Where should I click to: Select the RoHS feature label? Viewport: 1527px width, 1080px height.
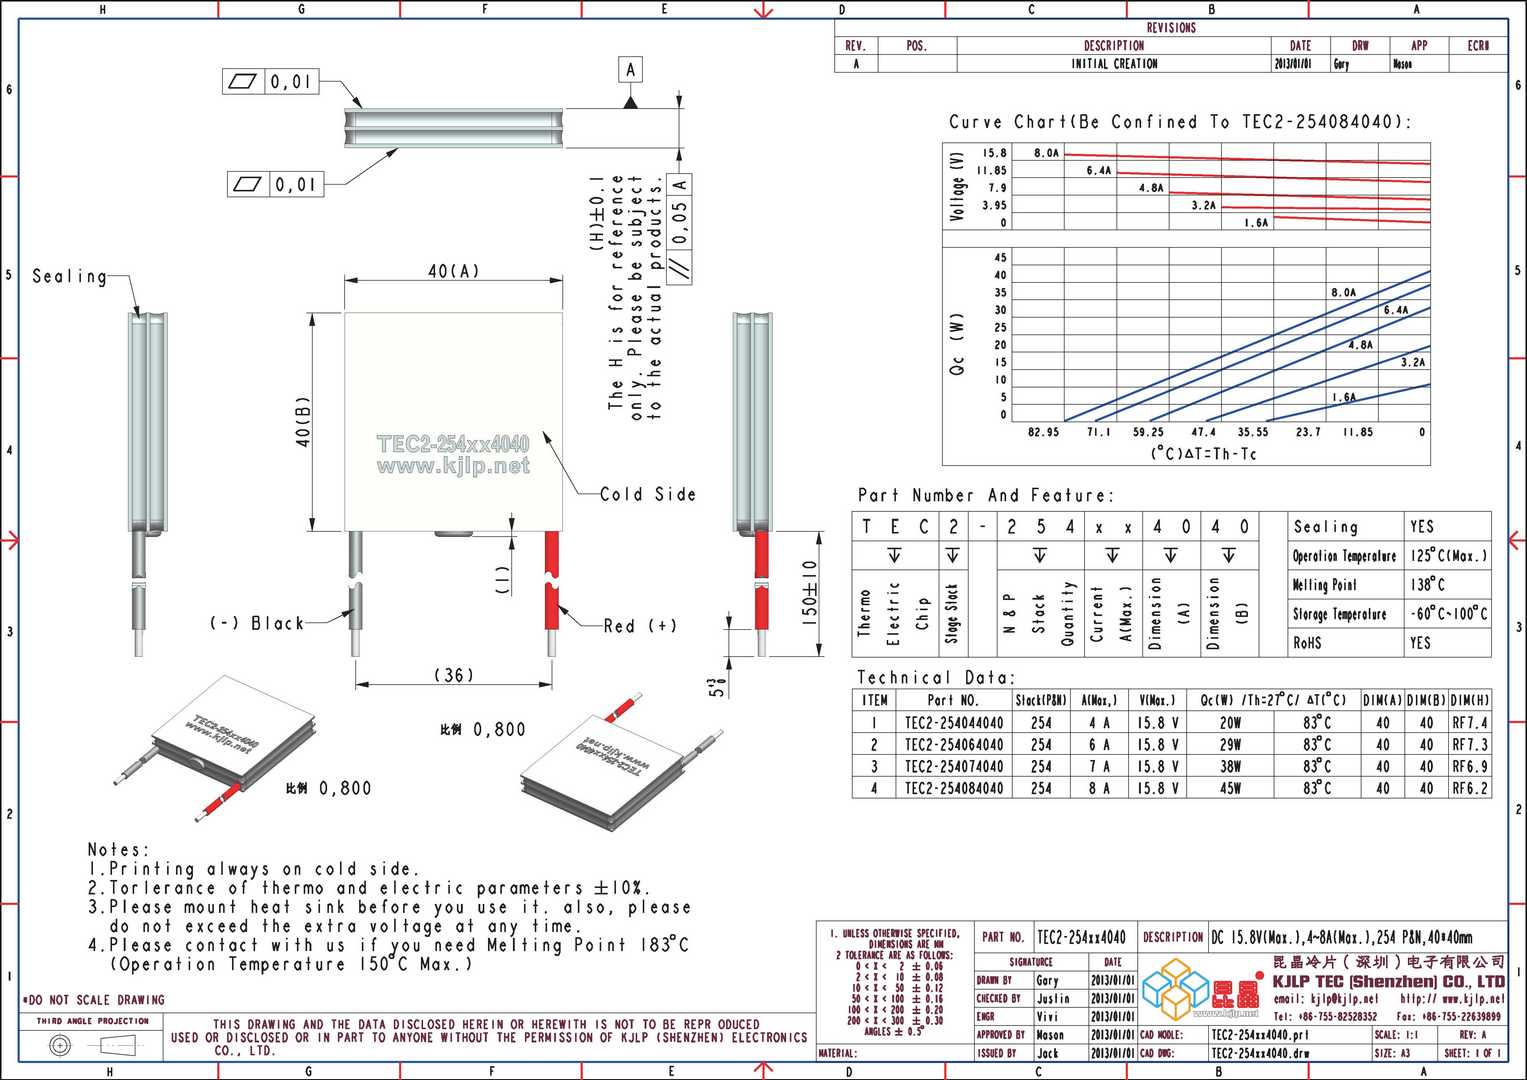coord(1307,642)
